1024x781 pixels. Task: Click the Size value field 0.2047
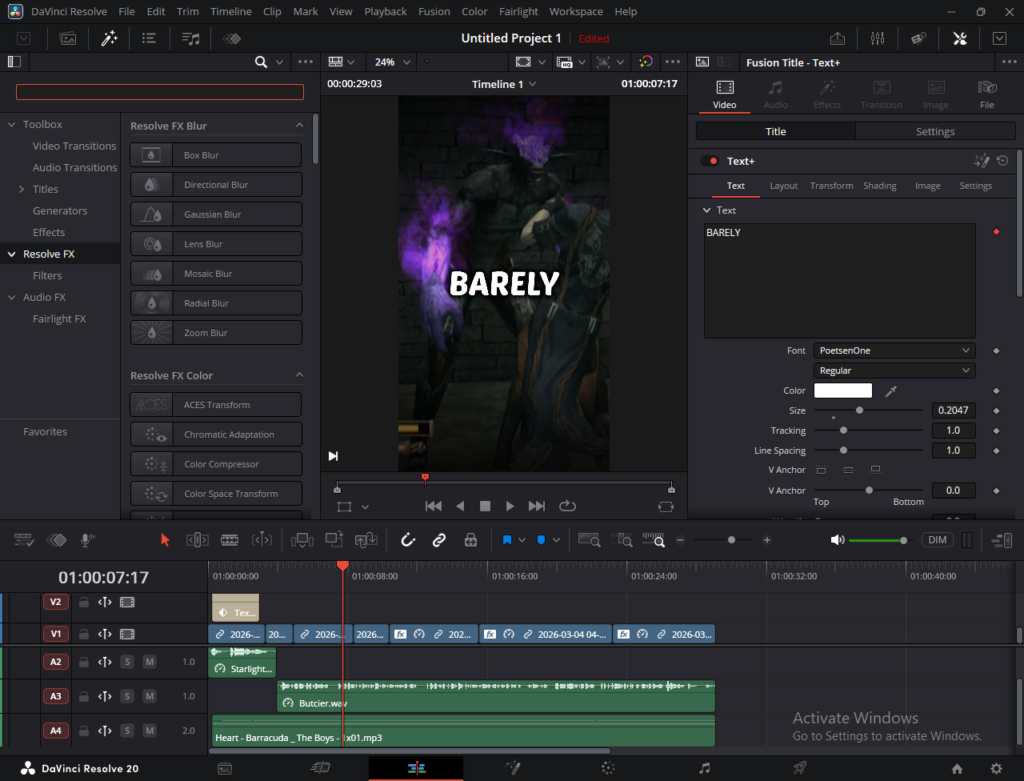[953, 410]
